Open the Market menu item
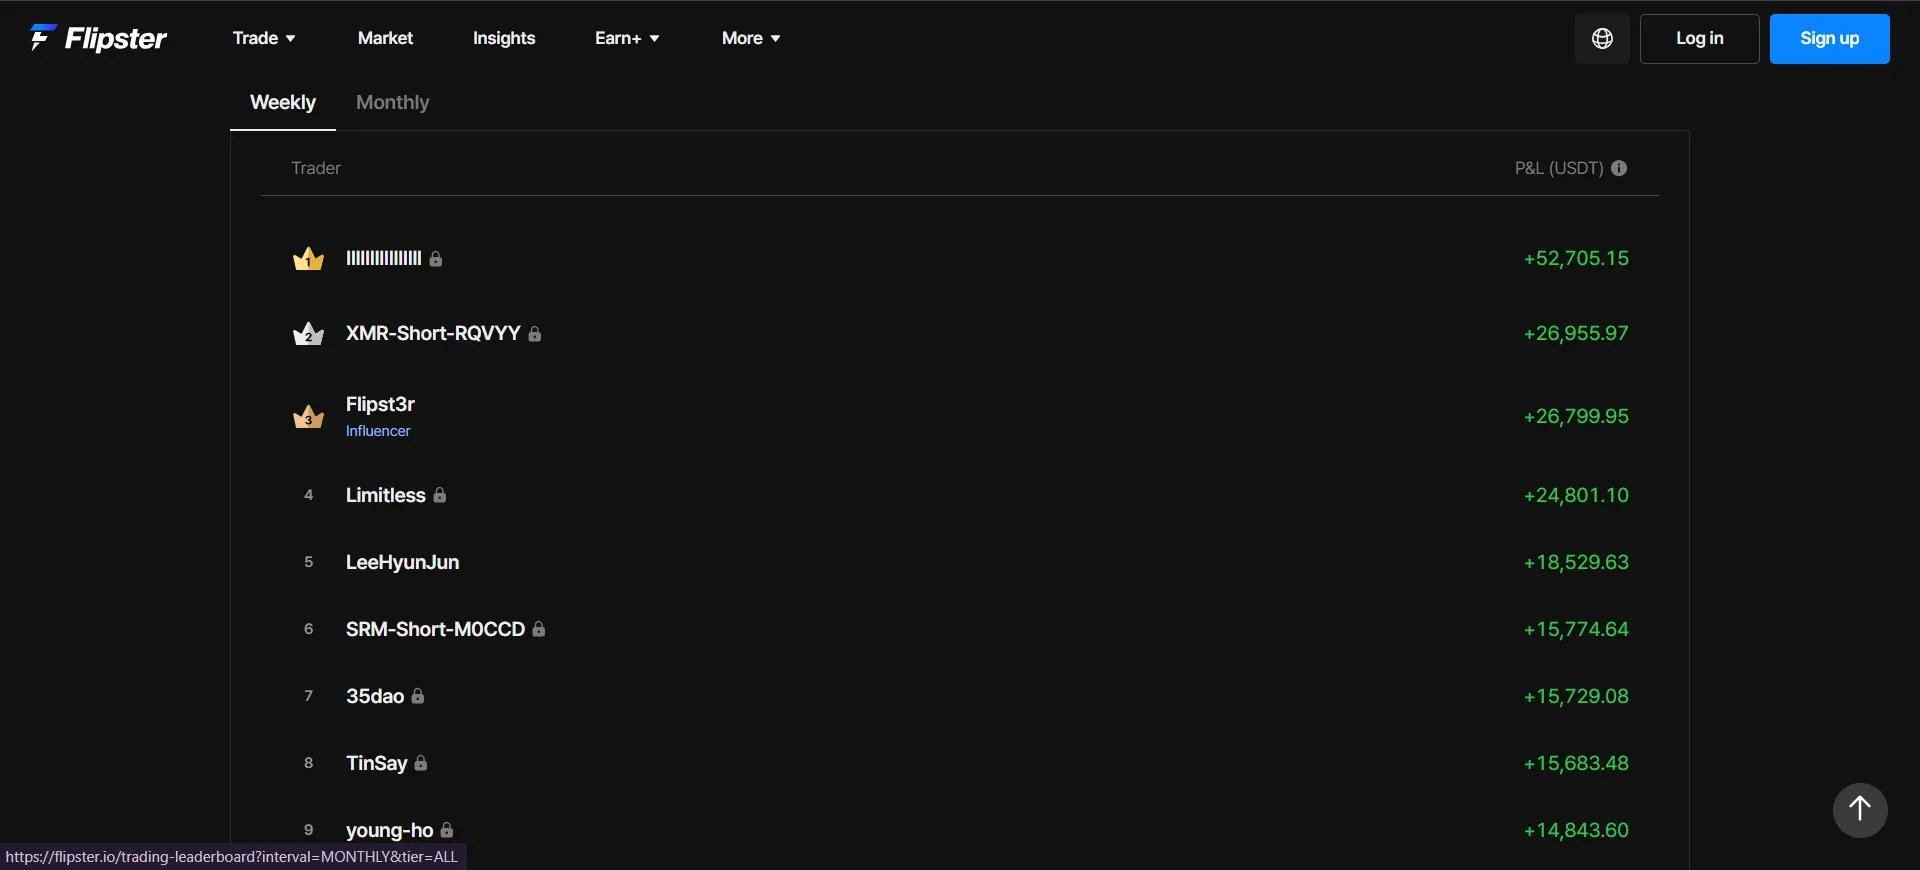Viewport: 1920px width, 870px height. point(385,38)
